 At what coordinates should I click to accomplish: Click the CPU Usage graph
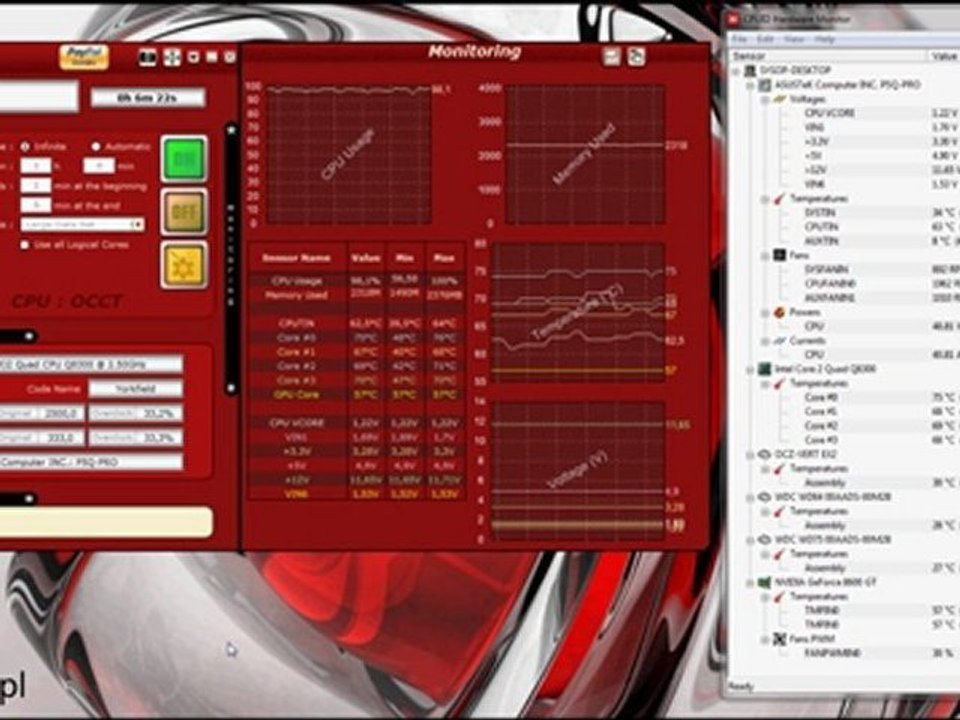pos(349,154)
